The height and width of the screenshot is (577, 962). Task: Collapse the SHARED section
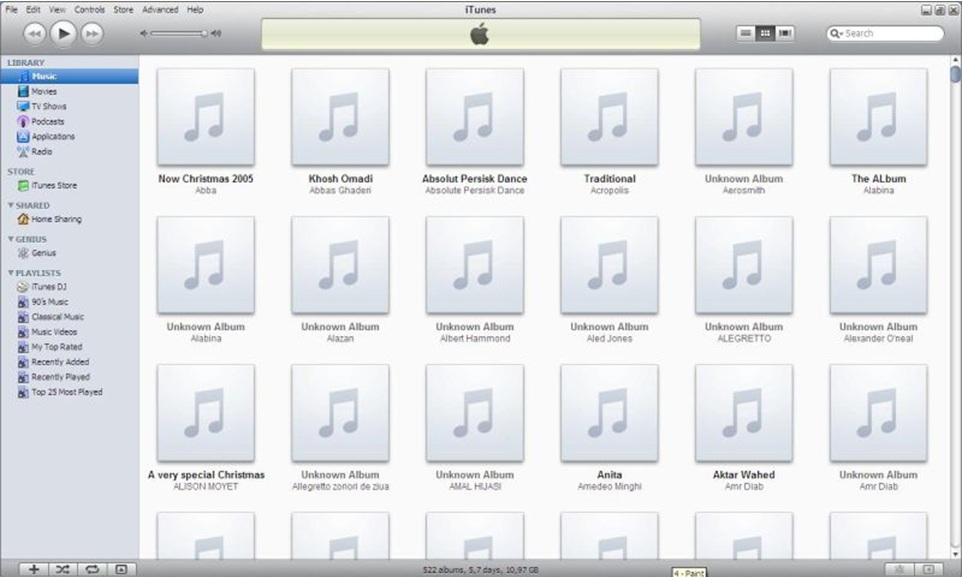(x=11, y=205)
